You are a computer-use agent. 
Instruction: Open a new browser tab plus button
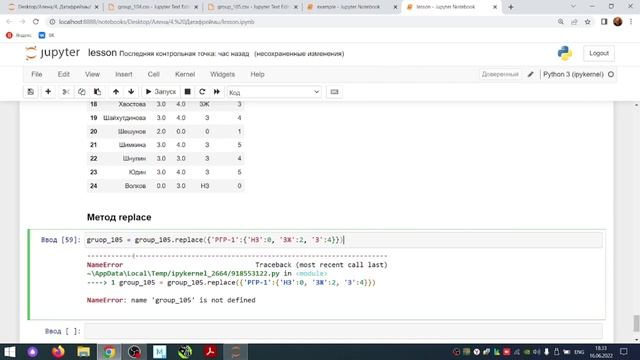point(511,7)
